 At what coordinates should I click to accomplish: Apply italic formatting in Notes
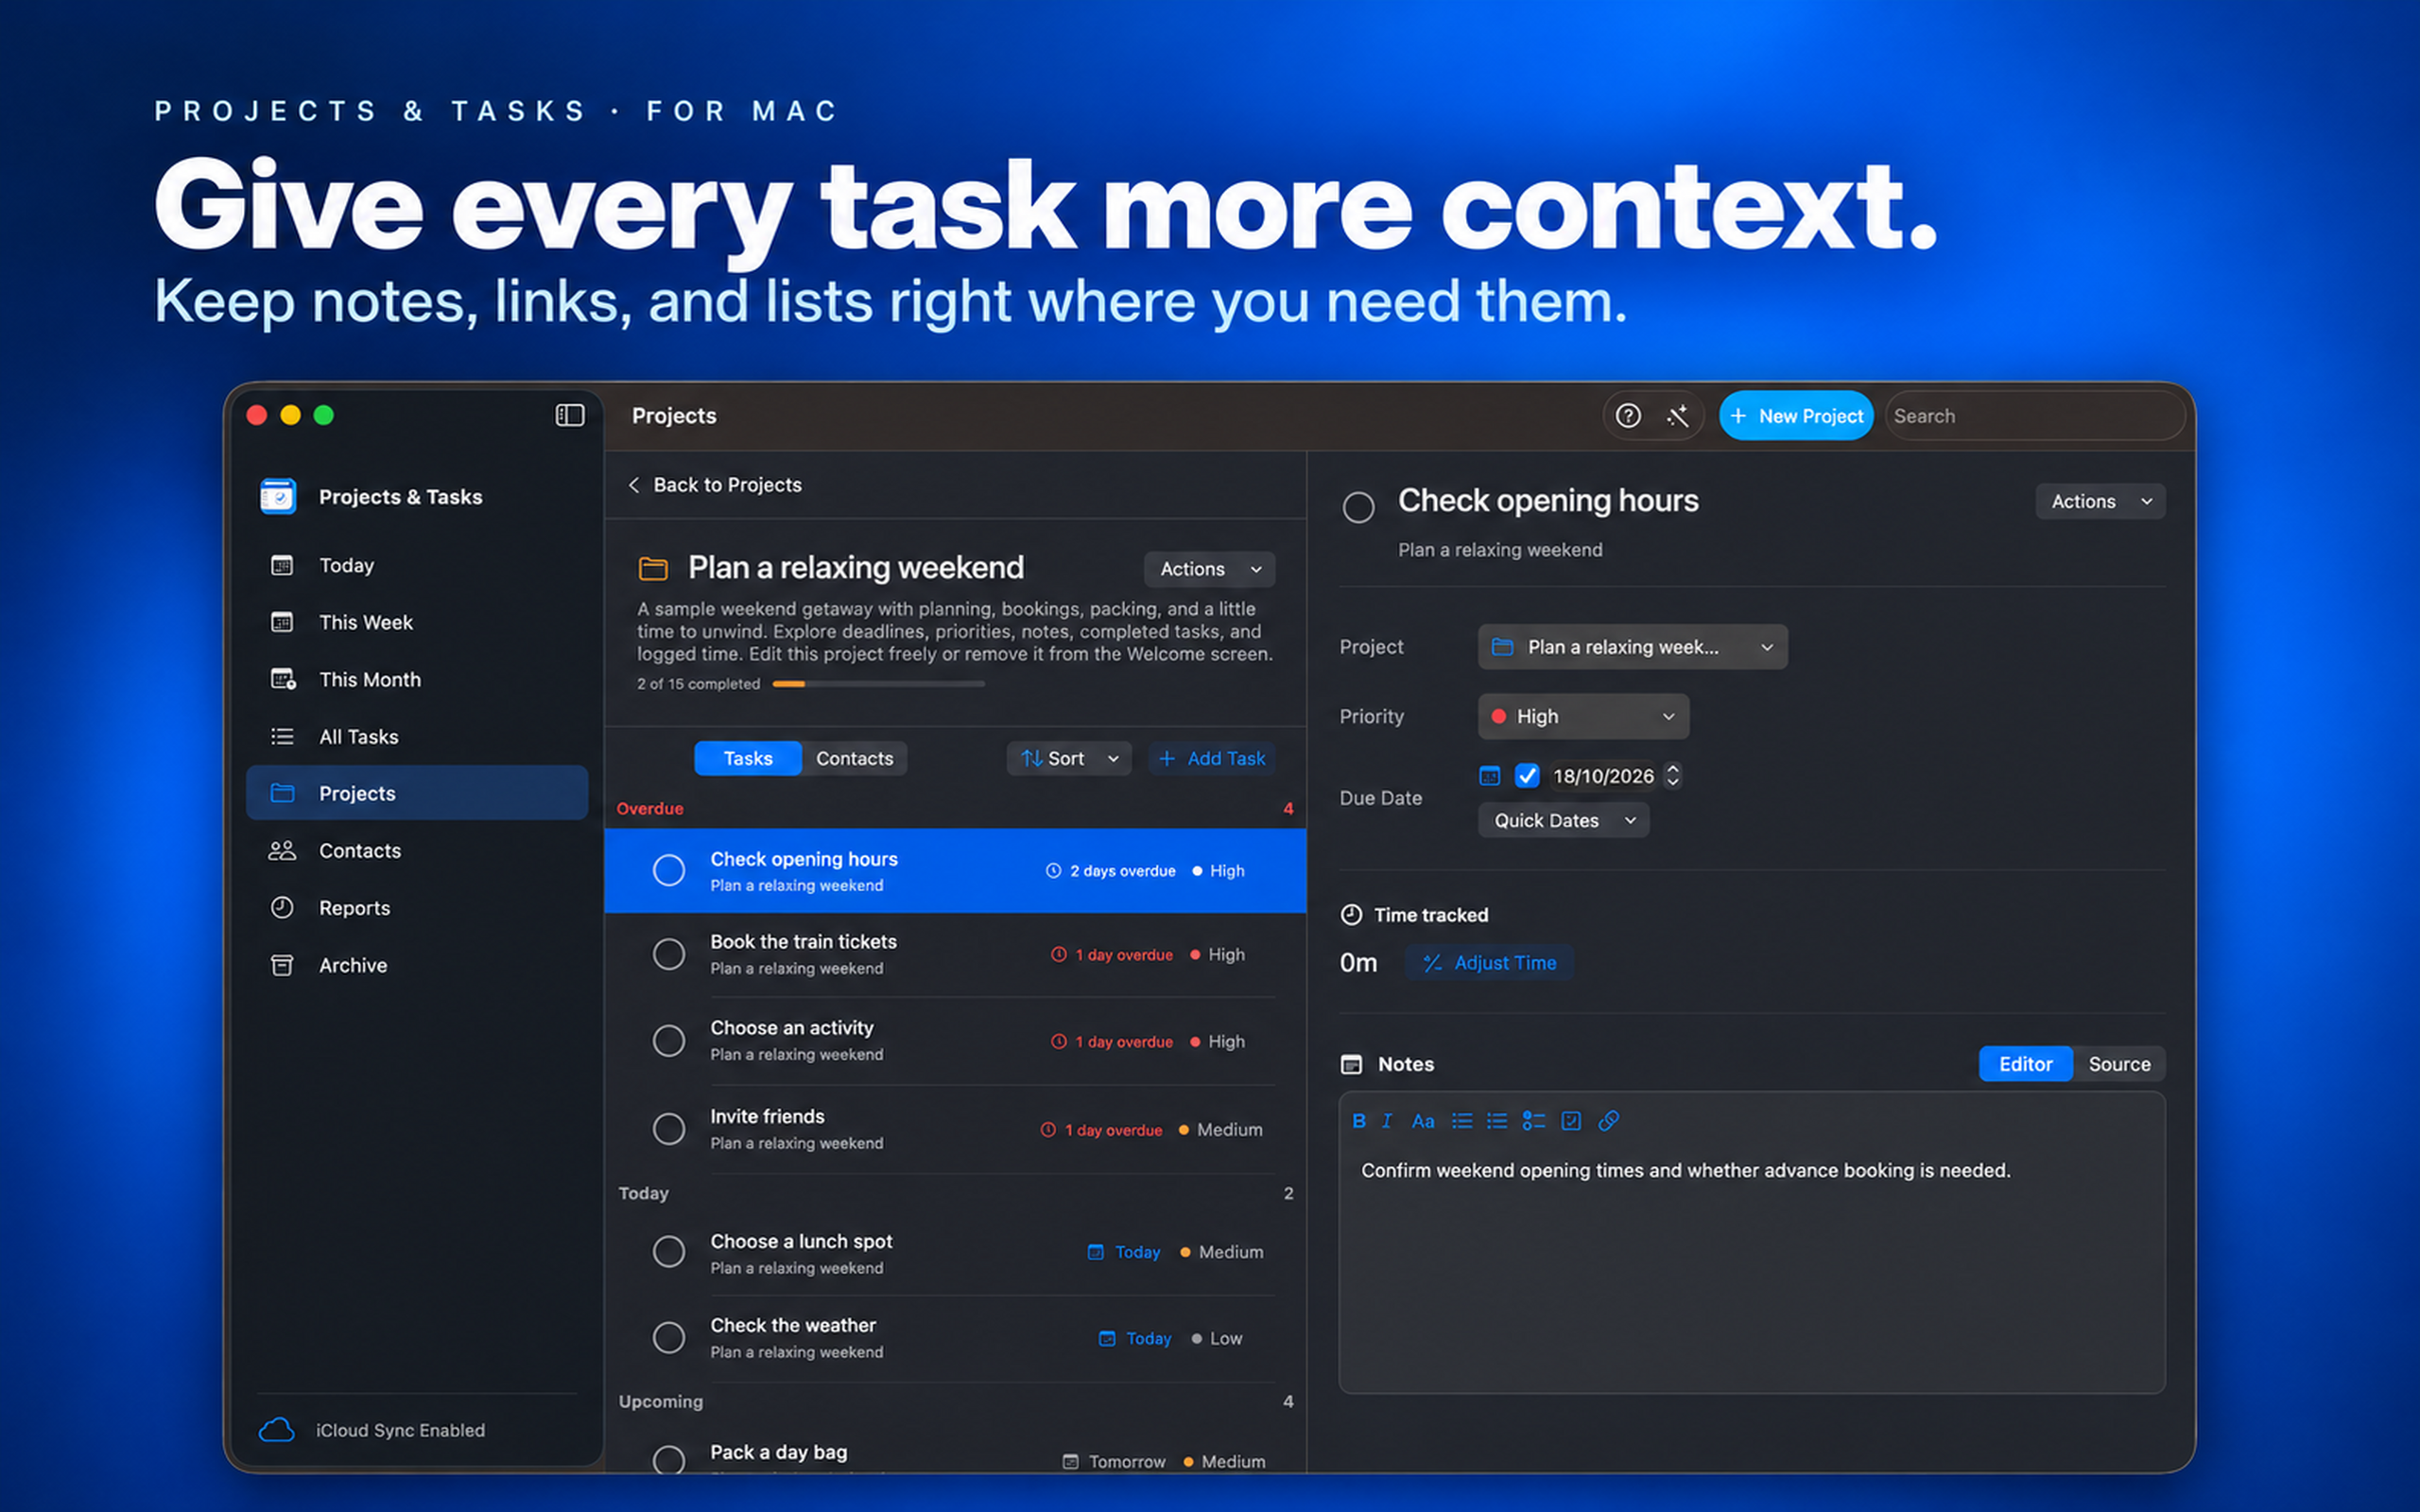click(1387, 1121)
